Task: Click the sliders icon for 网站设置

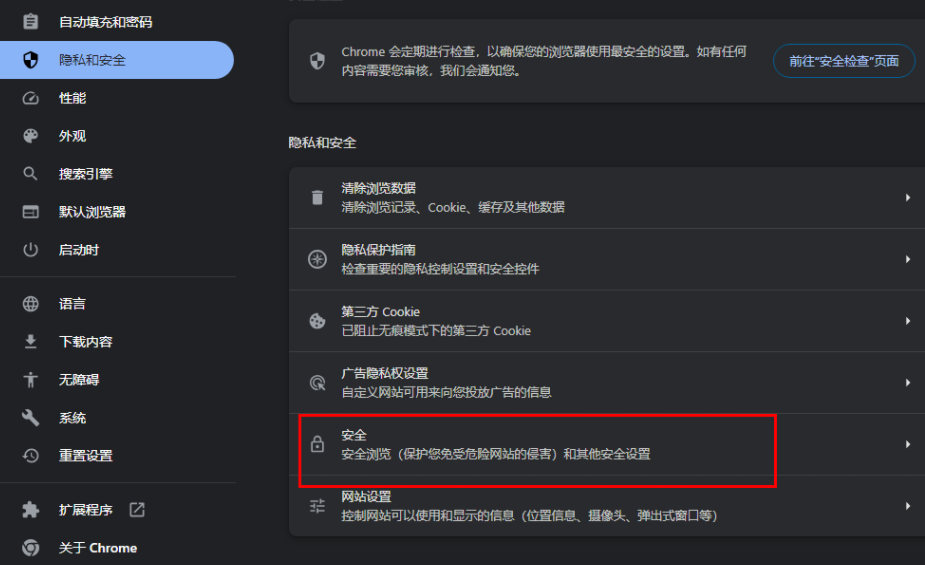Action: coord(317,506)
